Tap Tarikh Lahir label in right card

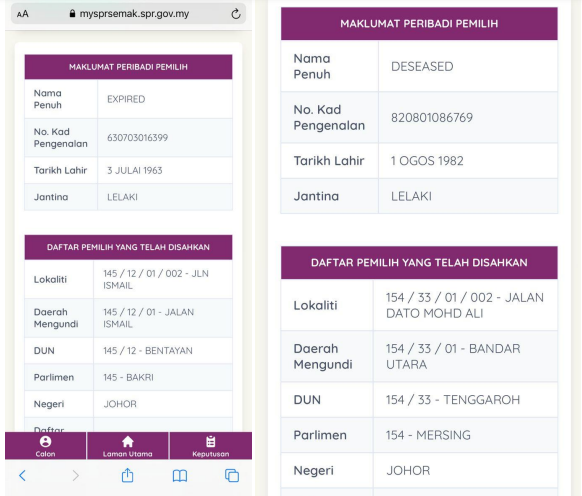(x=329, y=161)
